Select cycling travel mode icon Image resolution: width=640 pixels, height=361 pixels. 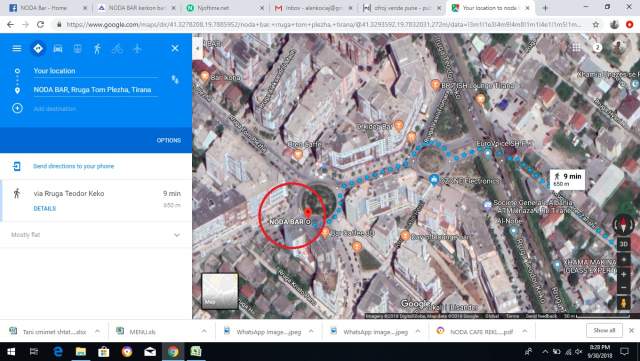117,49
